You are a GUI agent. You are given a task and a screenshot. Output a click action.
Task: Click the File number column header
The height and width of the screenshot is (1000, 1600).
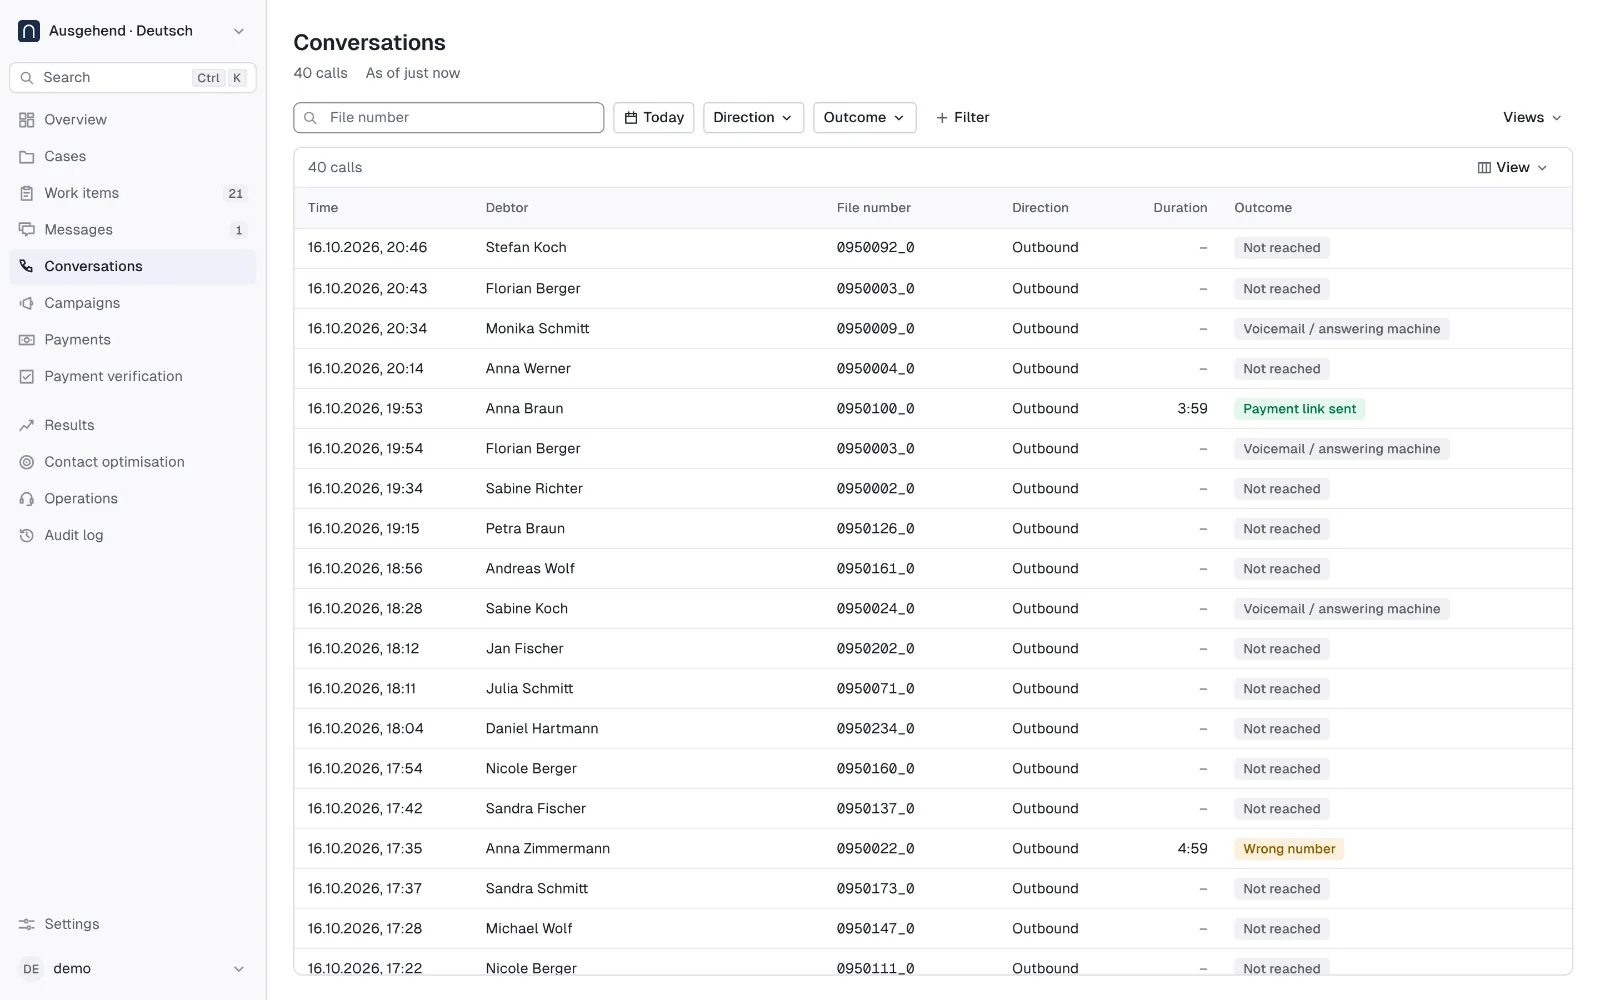coord(873,208)
